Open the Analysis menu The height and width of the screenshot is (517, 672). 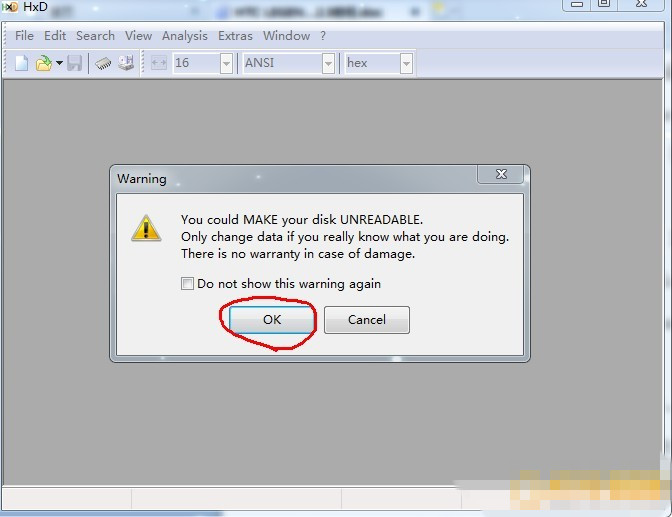coord(184,36)
